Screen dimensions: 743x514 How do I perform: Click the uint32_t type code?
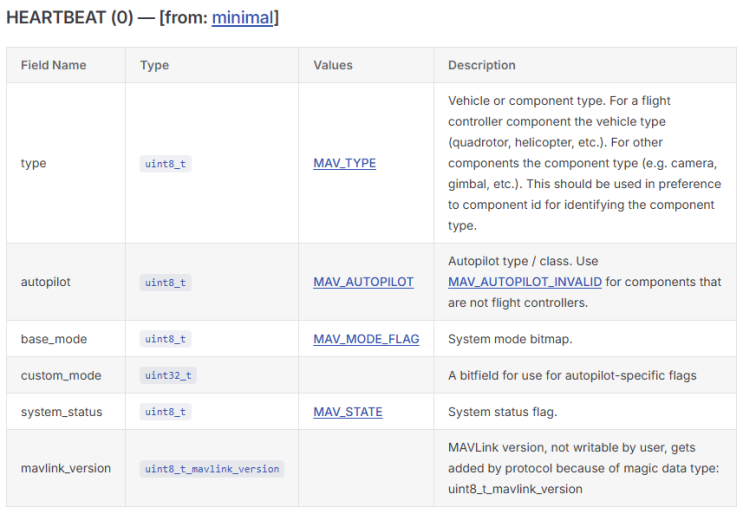point(168,376)
